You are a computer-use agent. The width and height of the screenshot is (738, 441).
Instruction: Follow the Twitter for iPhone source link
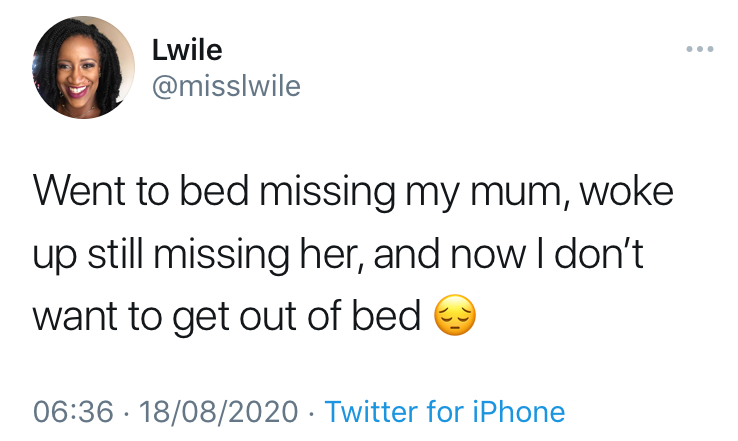[x=445, y=411]
